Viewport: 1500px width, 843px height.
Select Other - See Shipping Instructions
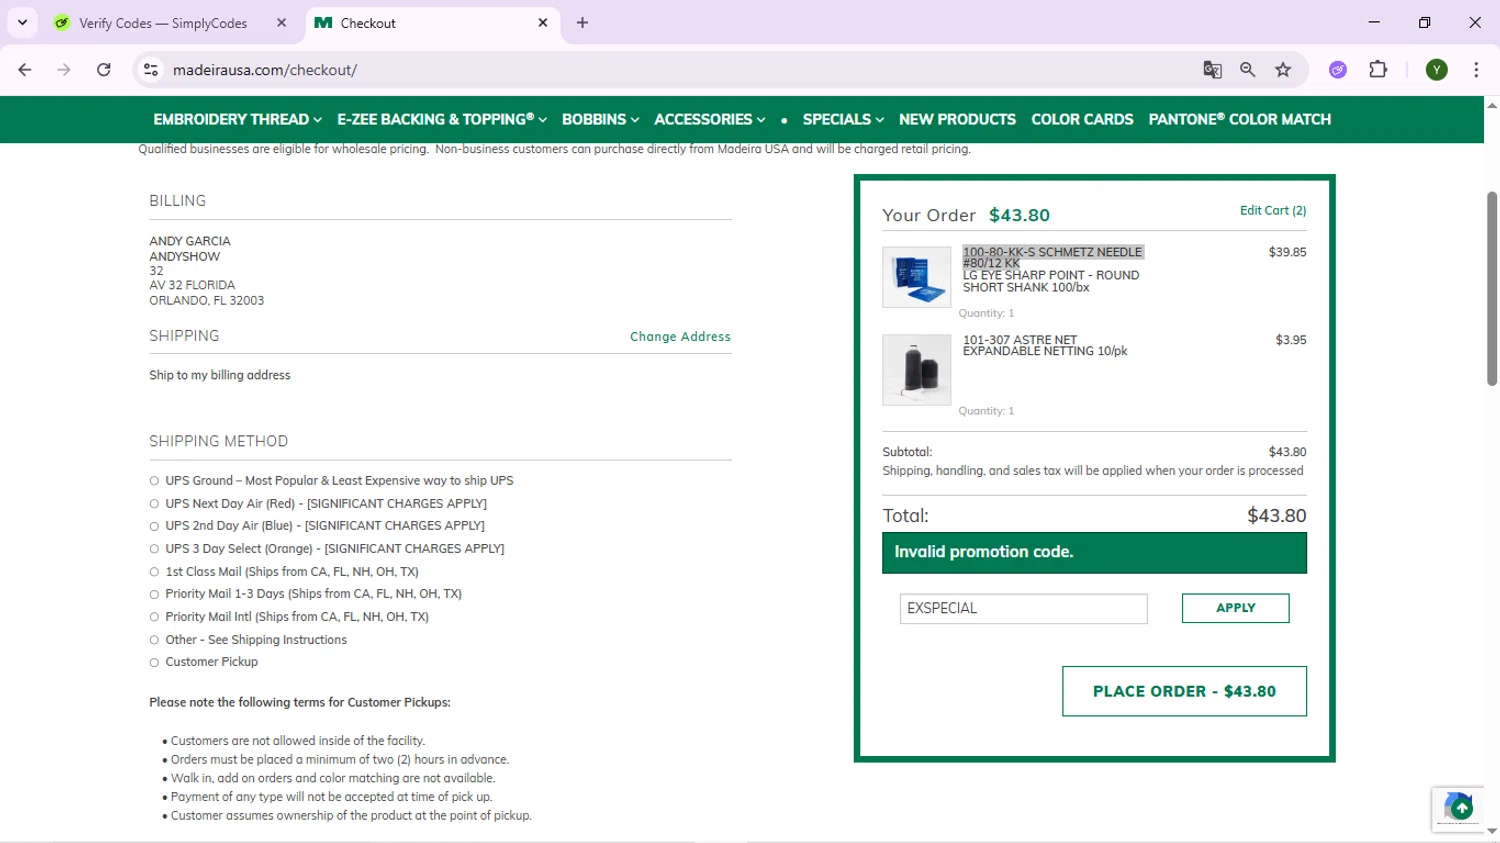click(x=154, y=640)
